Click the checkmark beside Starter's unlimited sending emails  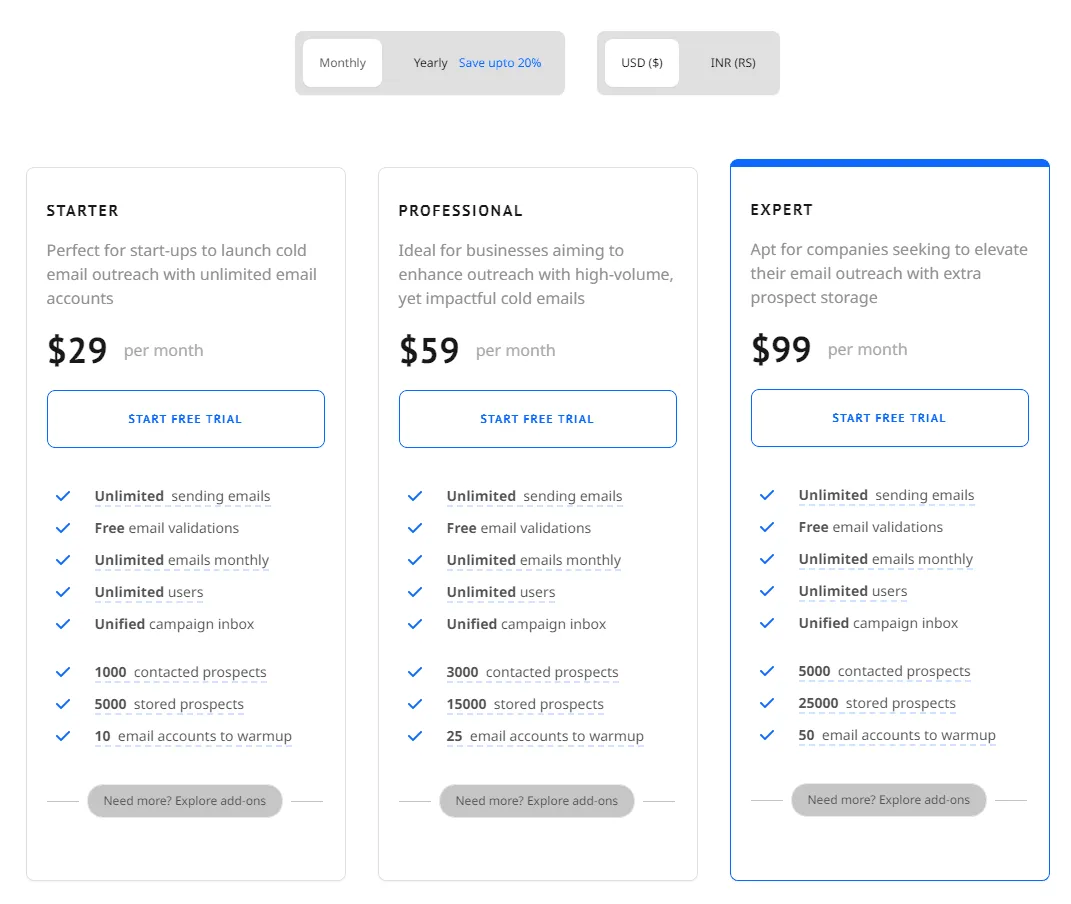63,496
